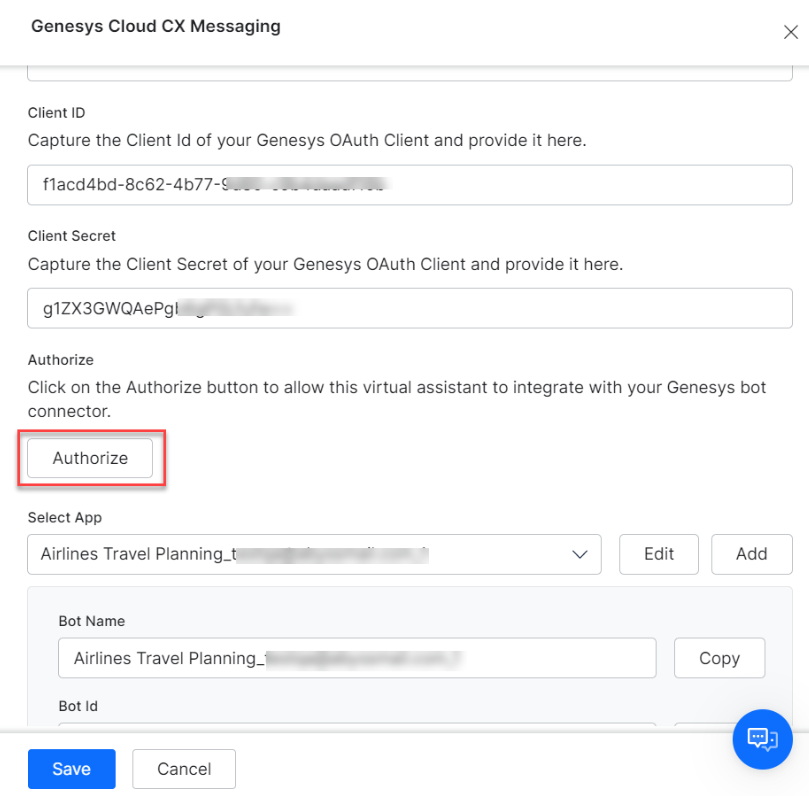Cancel the configuration changes
Viewport: 809px width, 796px height.
(183, 769)
